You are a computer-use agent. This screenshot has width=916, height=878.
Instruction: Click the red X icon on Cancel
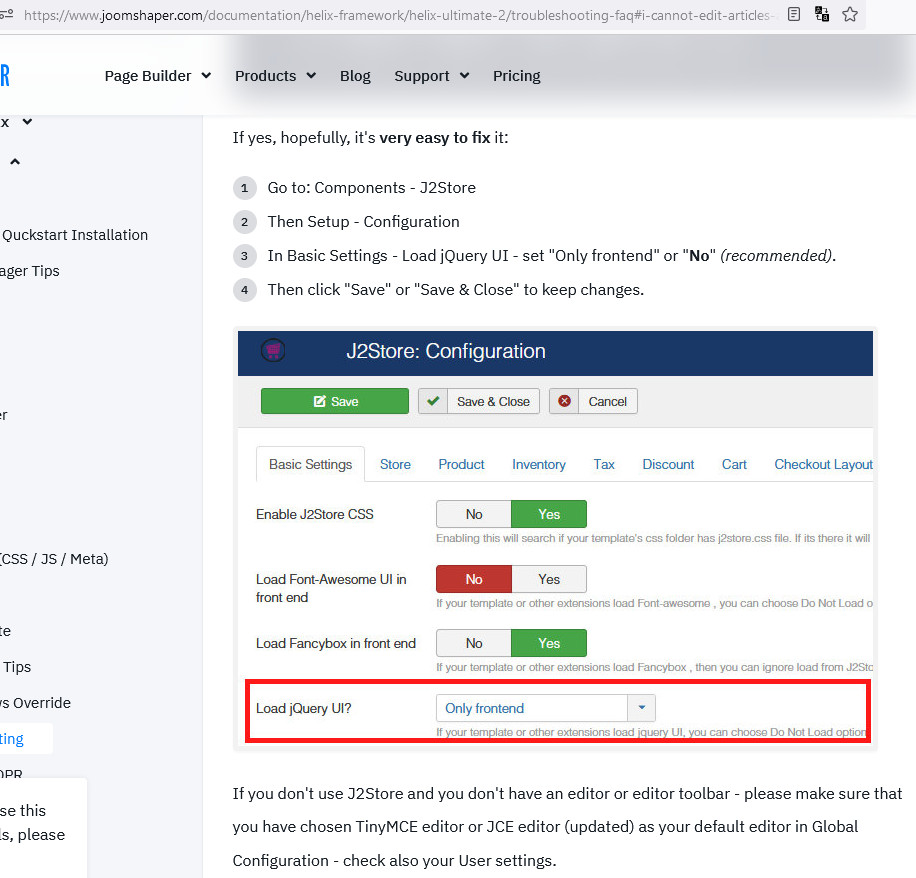point(565,401)
